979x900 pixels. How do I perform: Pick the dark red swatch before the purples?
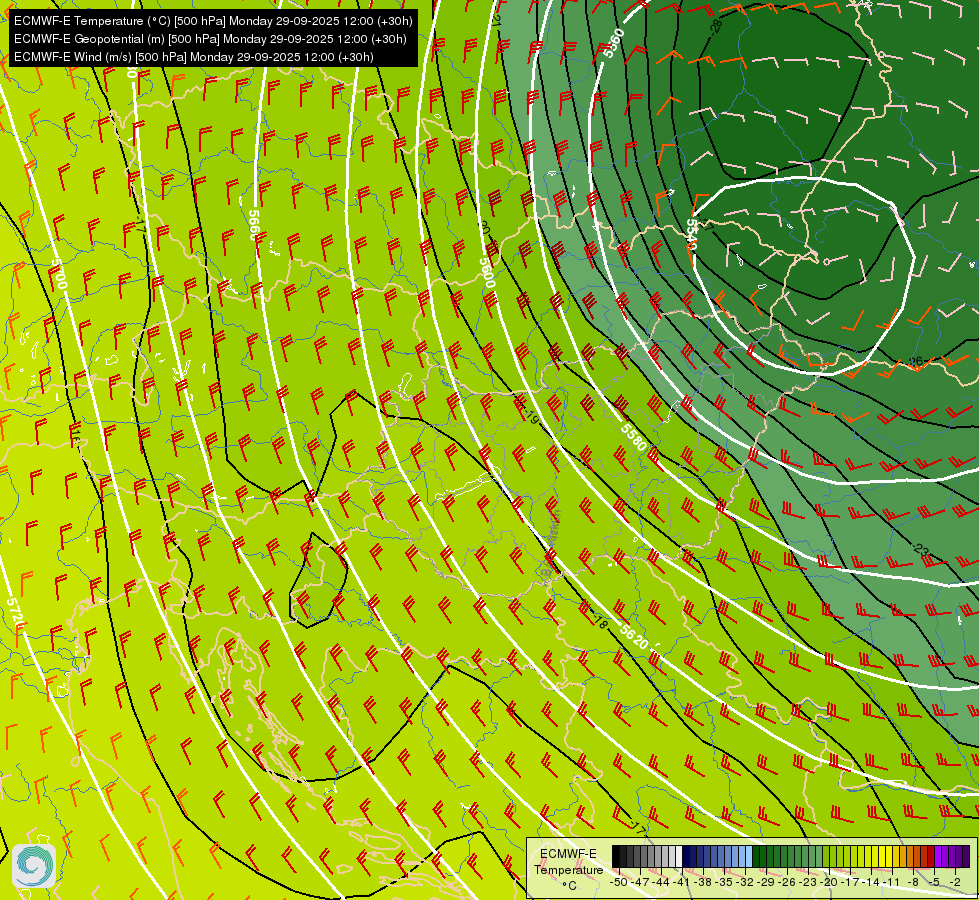(x=931, y=856)
